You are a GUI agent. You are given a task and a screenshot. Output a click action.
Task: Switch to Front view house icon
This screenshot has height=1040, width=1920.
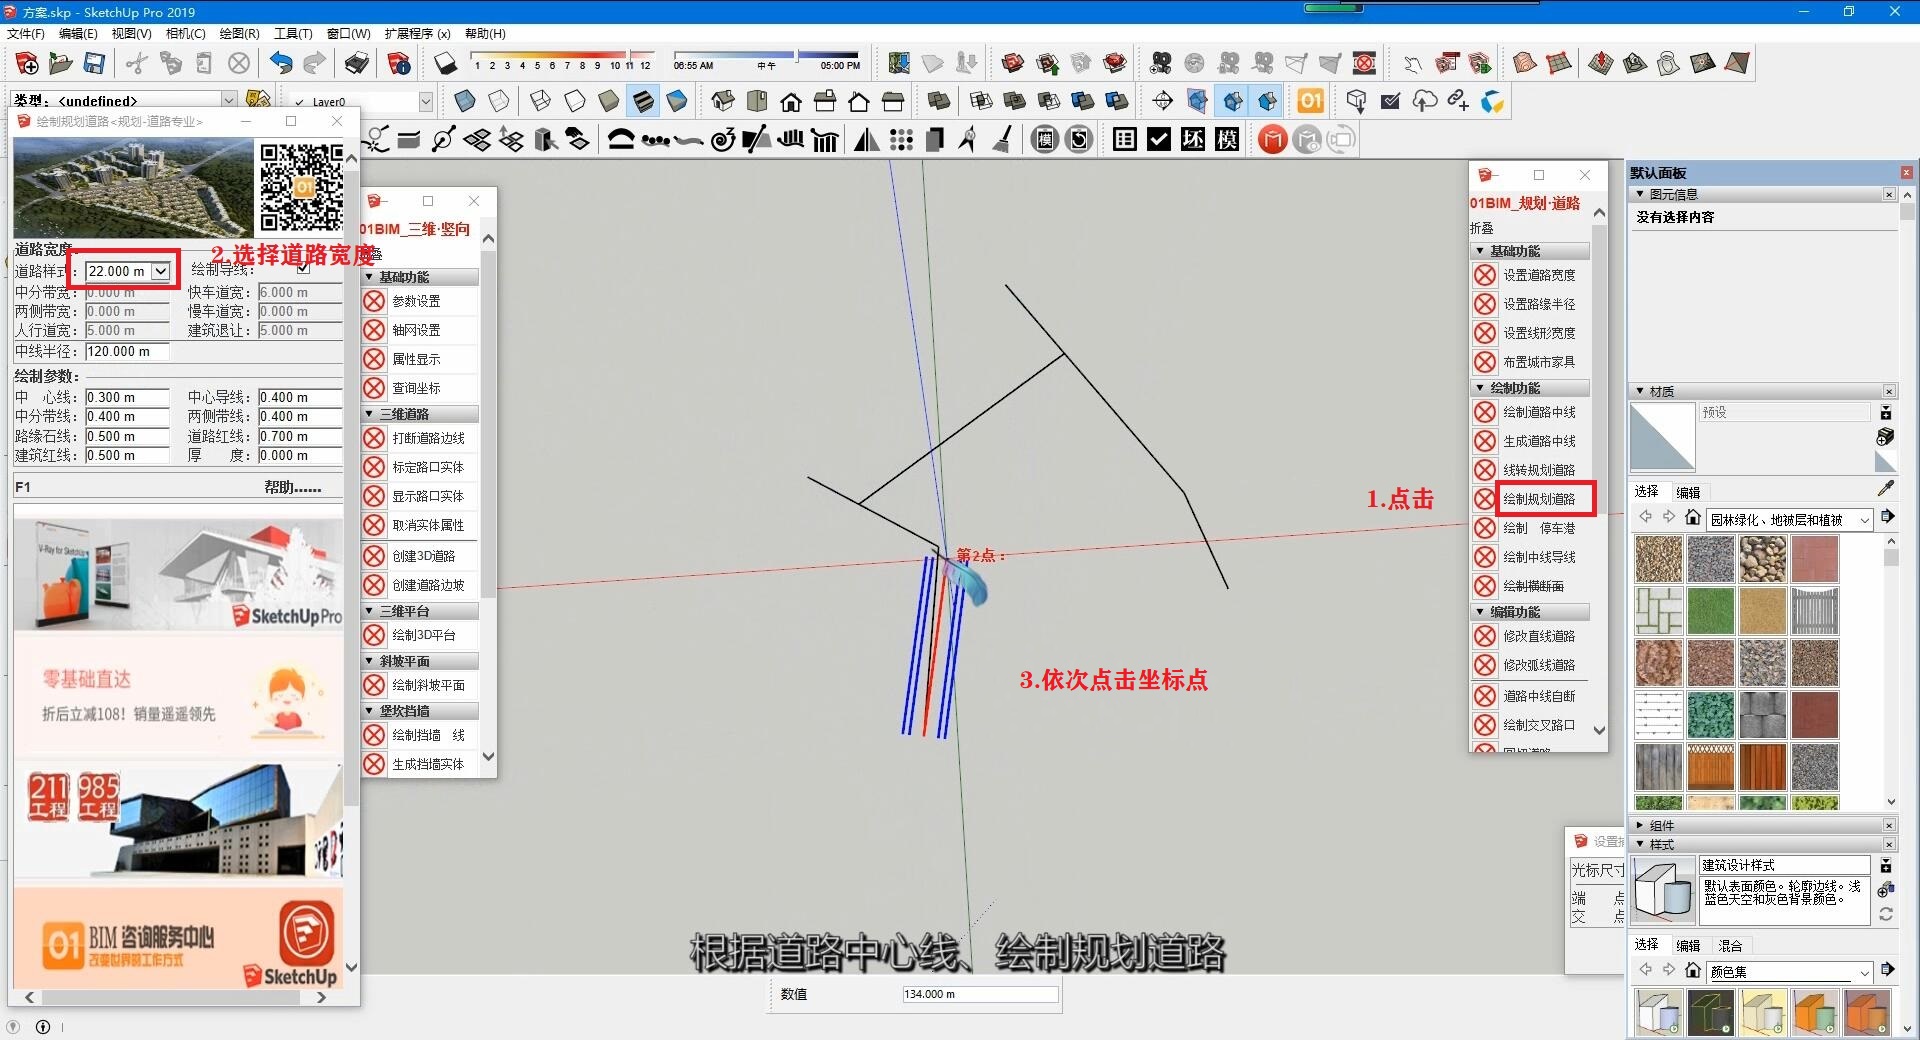(791, 101)
